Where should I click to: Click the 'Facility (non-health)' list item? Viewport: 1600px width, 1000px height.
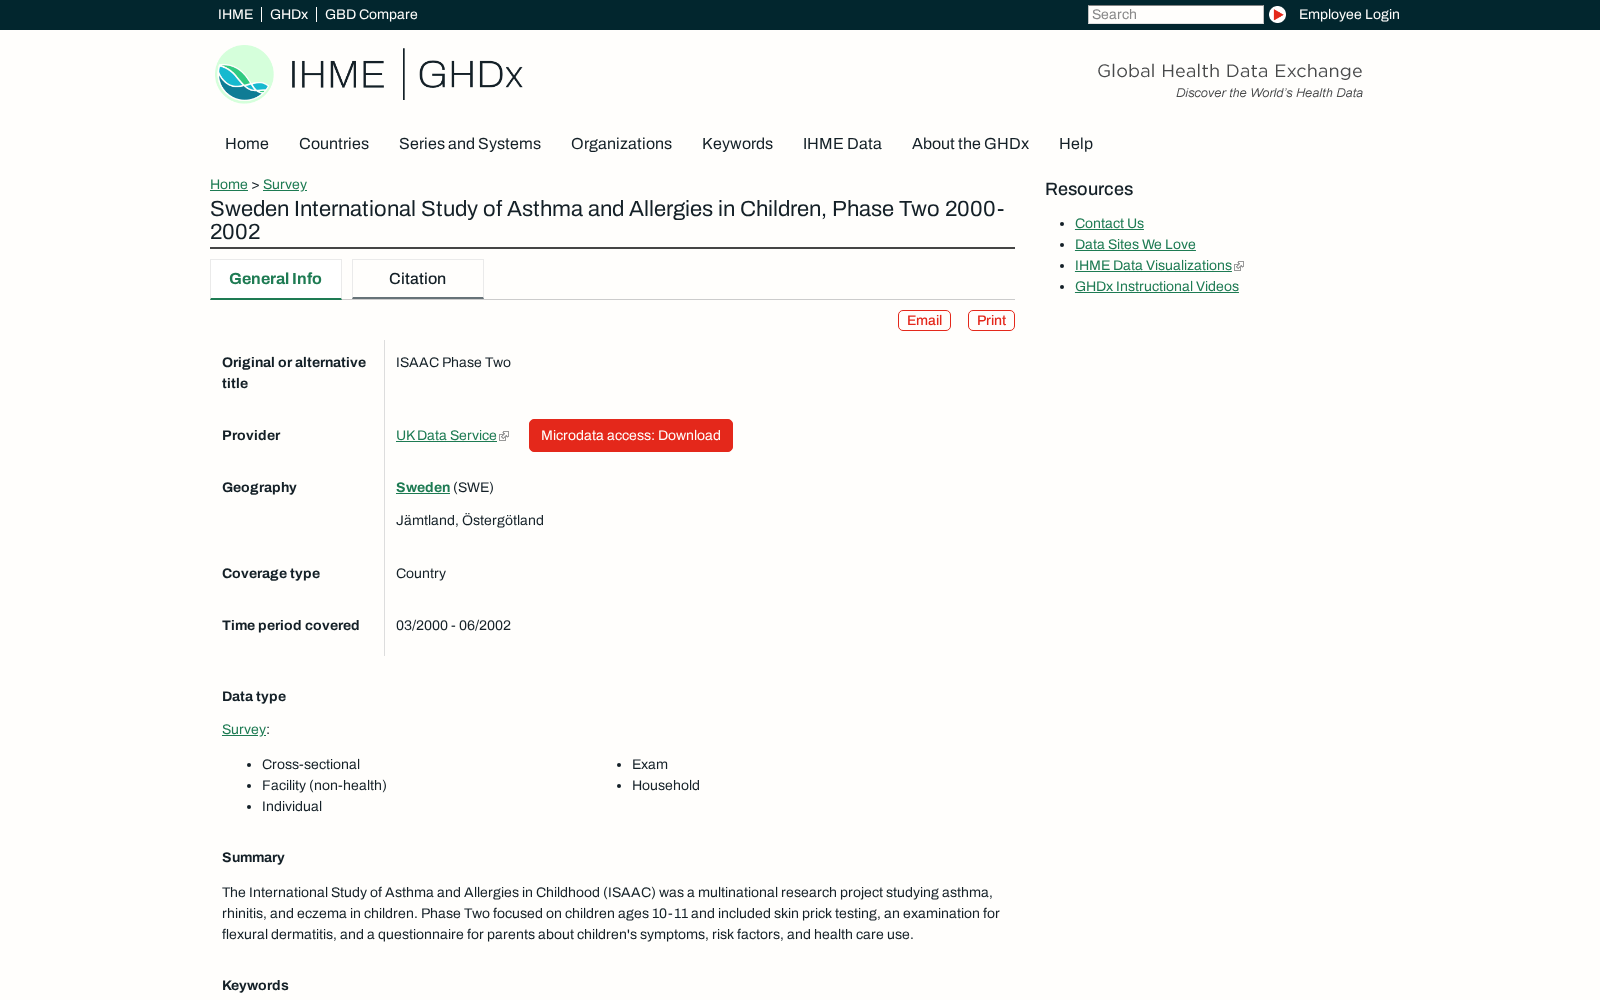[x=324, y=785]
